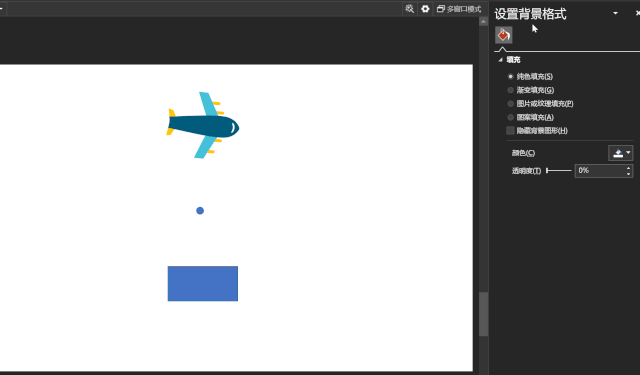Switch to 多窗口模式
The height and width of the screenshot is (375, 640).
point(459,9)
